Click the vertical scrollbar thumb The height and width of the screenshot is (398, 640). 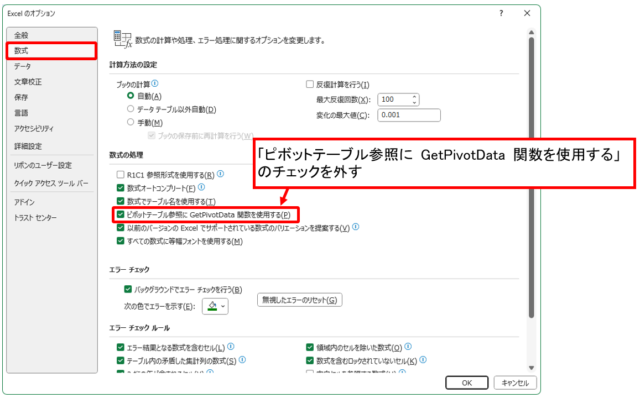click(x=531, y=178)
